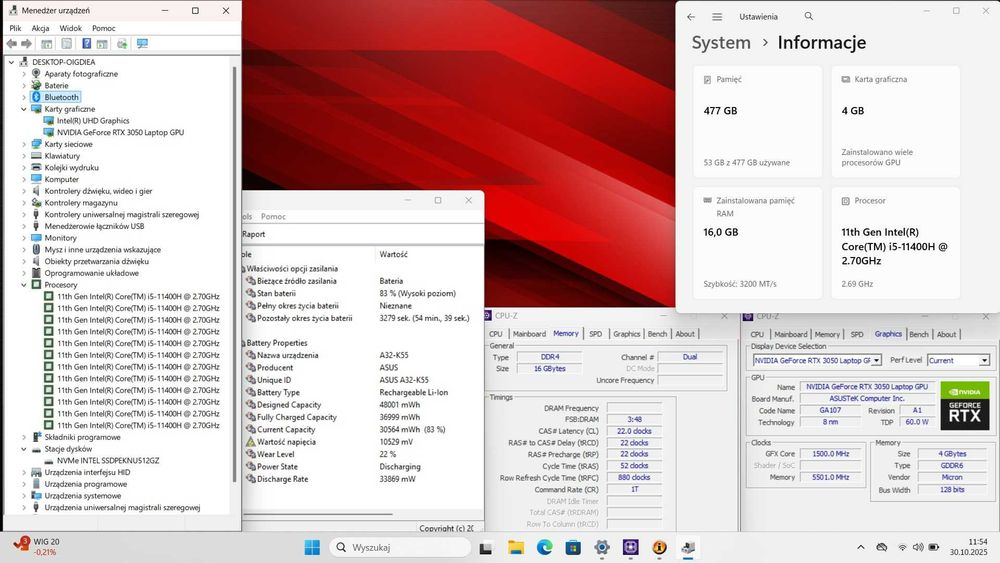The width and height of the screenshot is (1000, 563).
Task: Click the orange info app taskbar icon
Action: 659,547
